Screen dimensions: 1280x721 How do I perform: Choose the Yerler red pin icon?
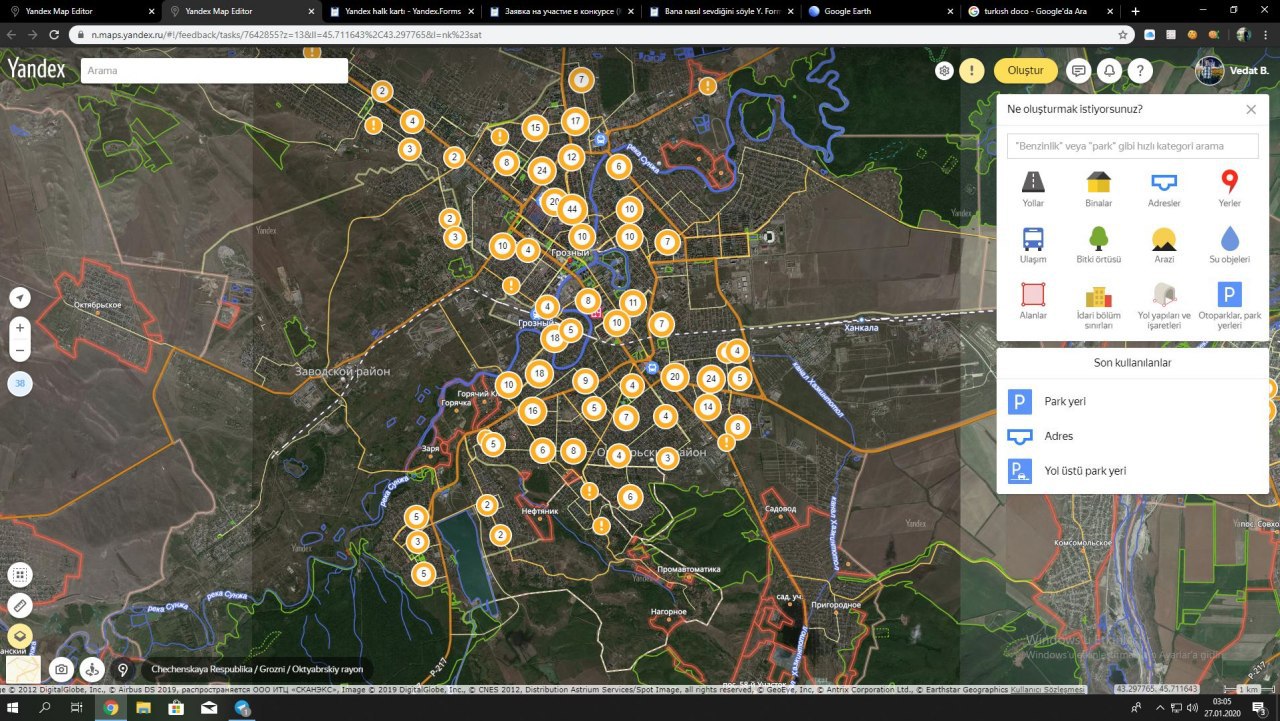click(1229, 182)
